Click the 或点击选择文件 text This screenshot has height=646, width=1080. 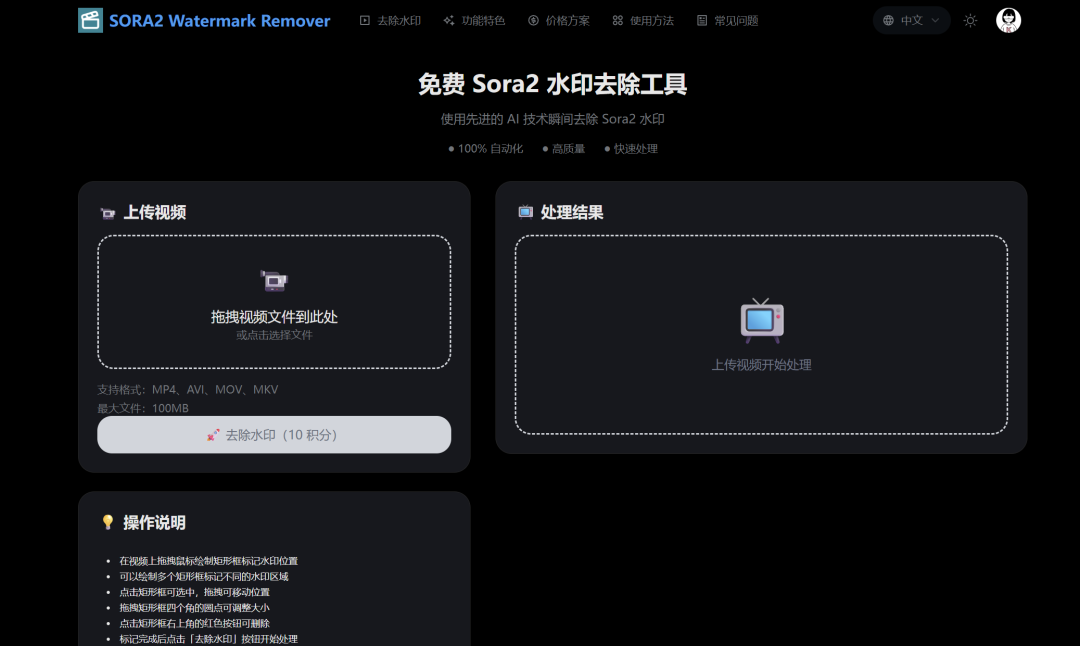pyautogui.click(x=273, y=337)
